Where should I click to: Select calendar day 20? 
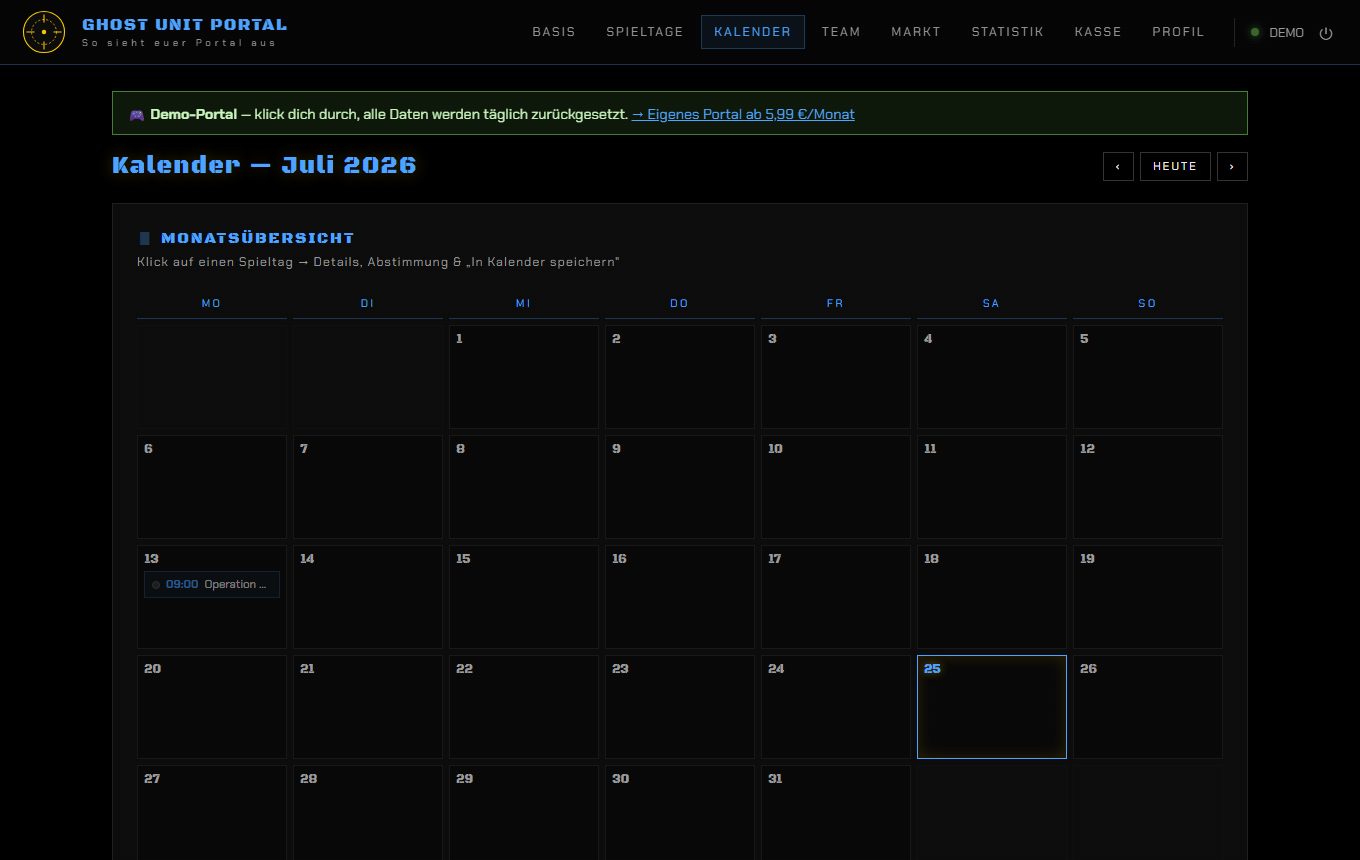212,707
